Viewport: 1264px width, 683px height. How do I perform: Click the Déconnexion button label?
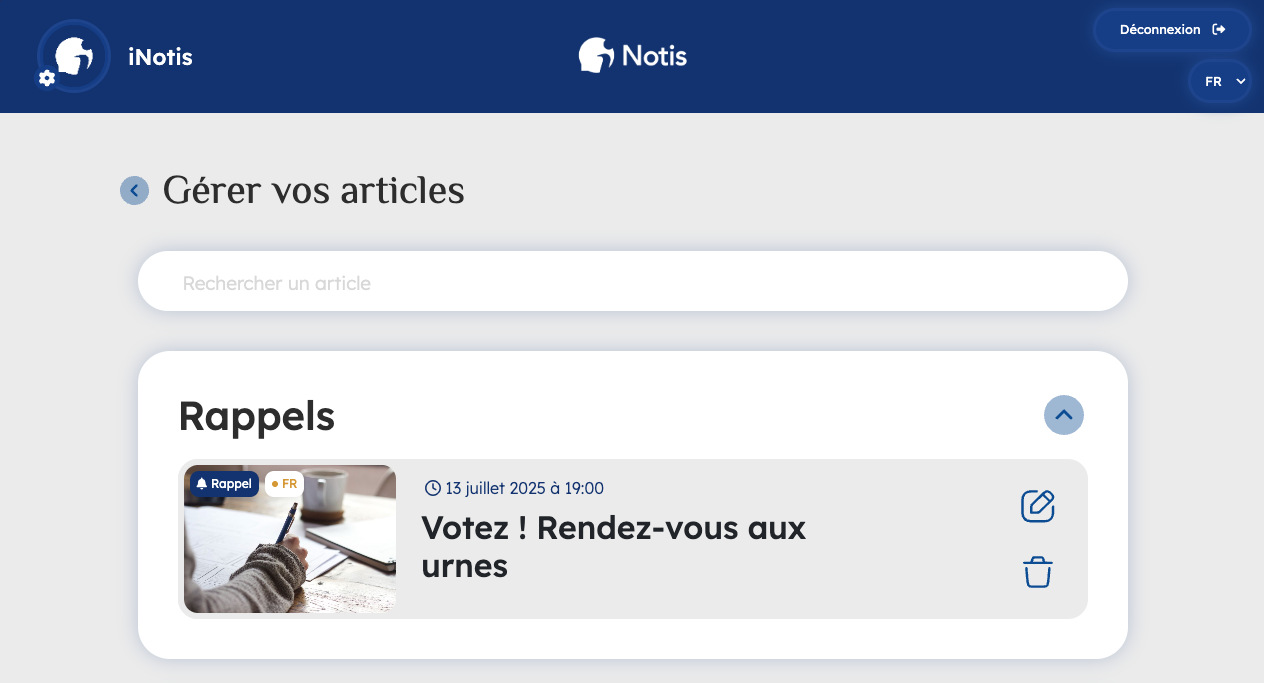(x=1160, y=30)
